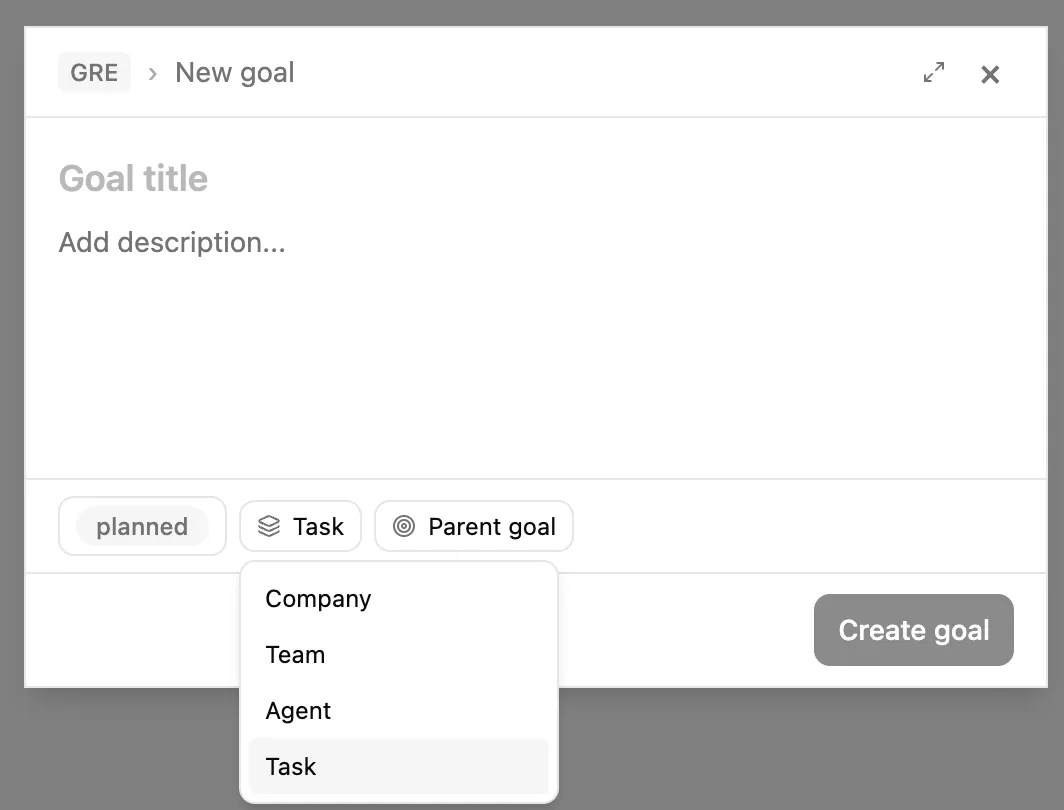Select the Team level option
The height and width of the screenshot is (810, 1064).
295,655
